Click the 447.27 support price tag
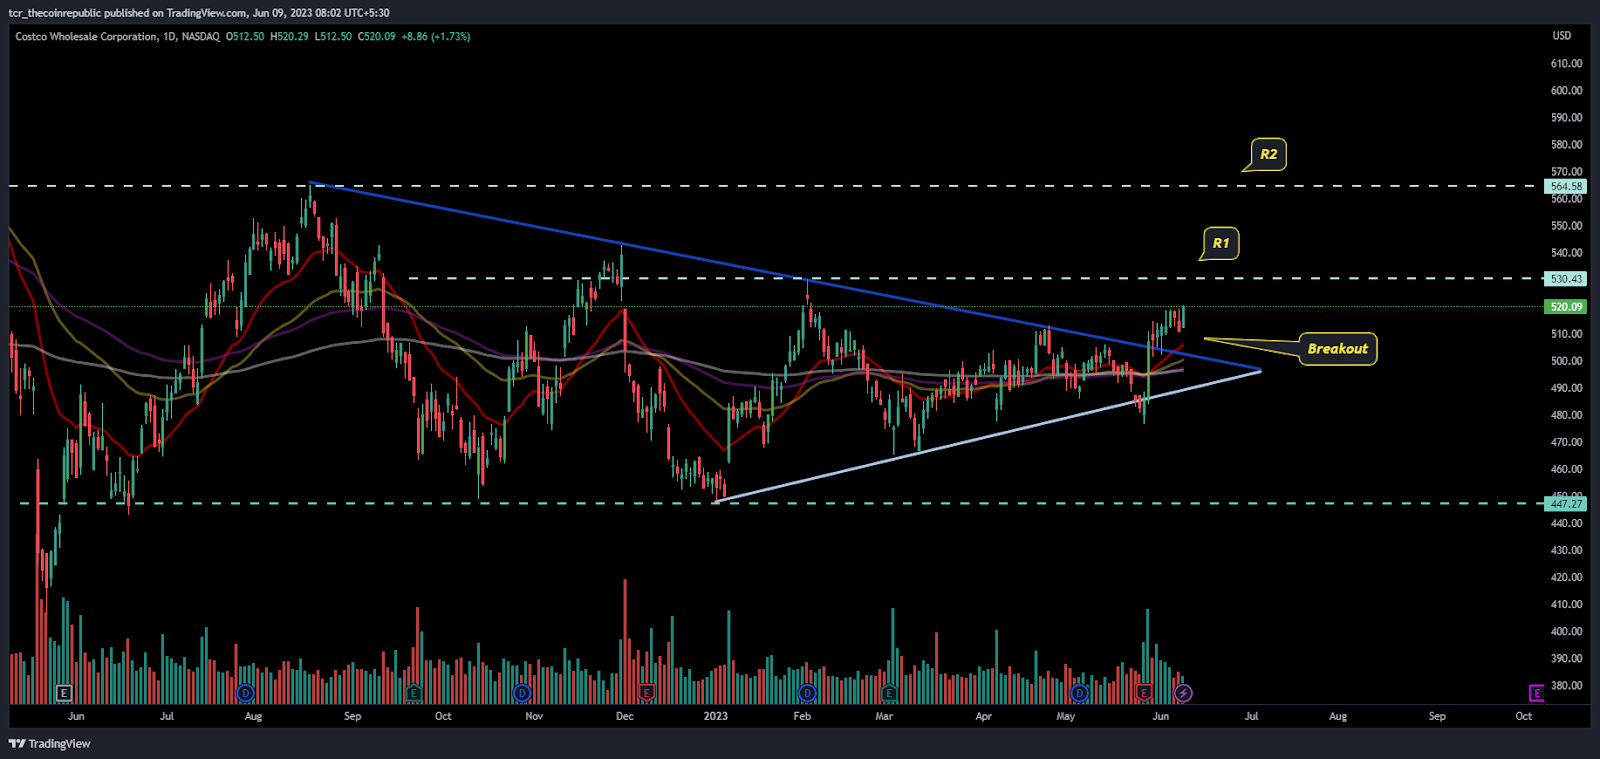The height and width of the screenshot is (759, 1600). pos(1566,504)
